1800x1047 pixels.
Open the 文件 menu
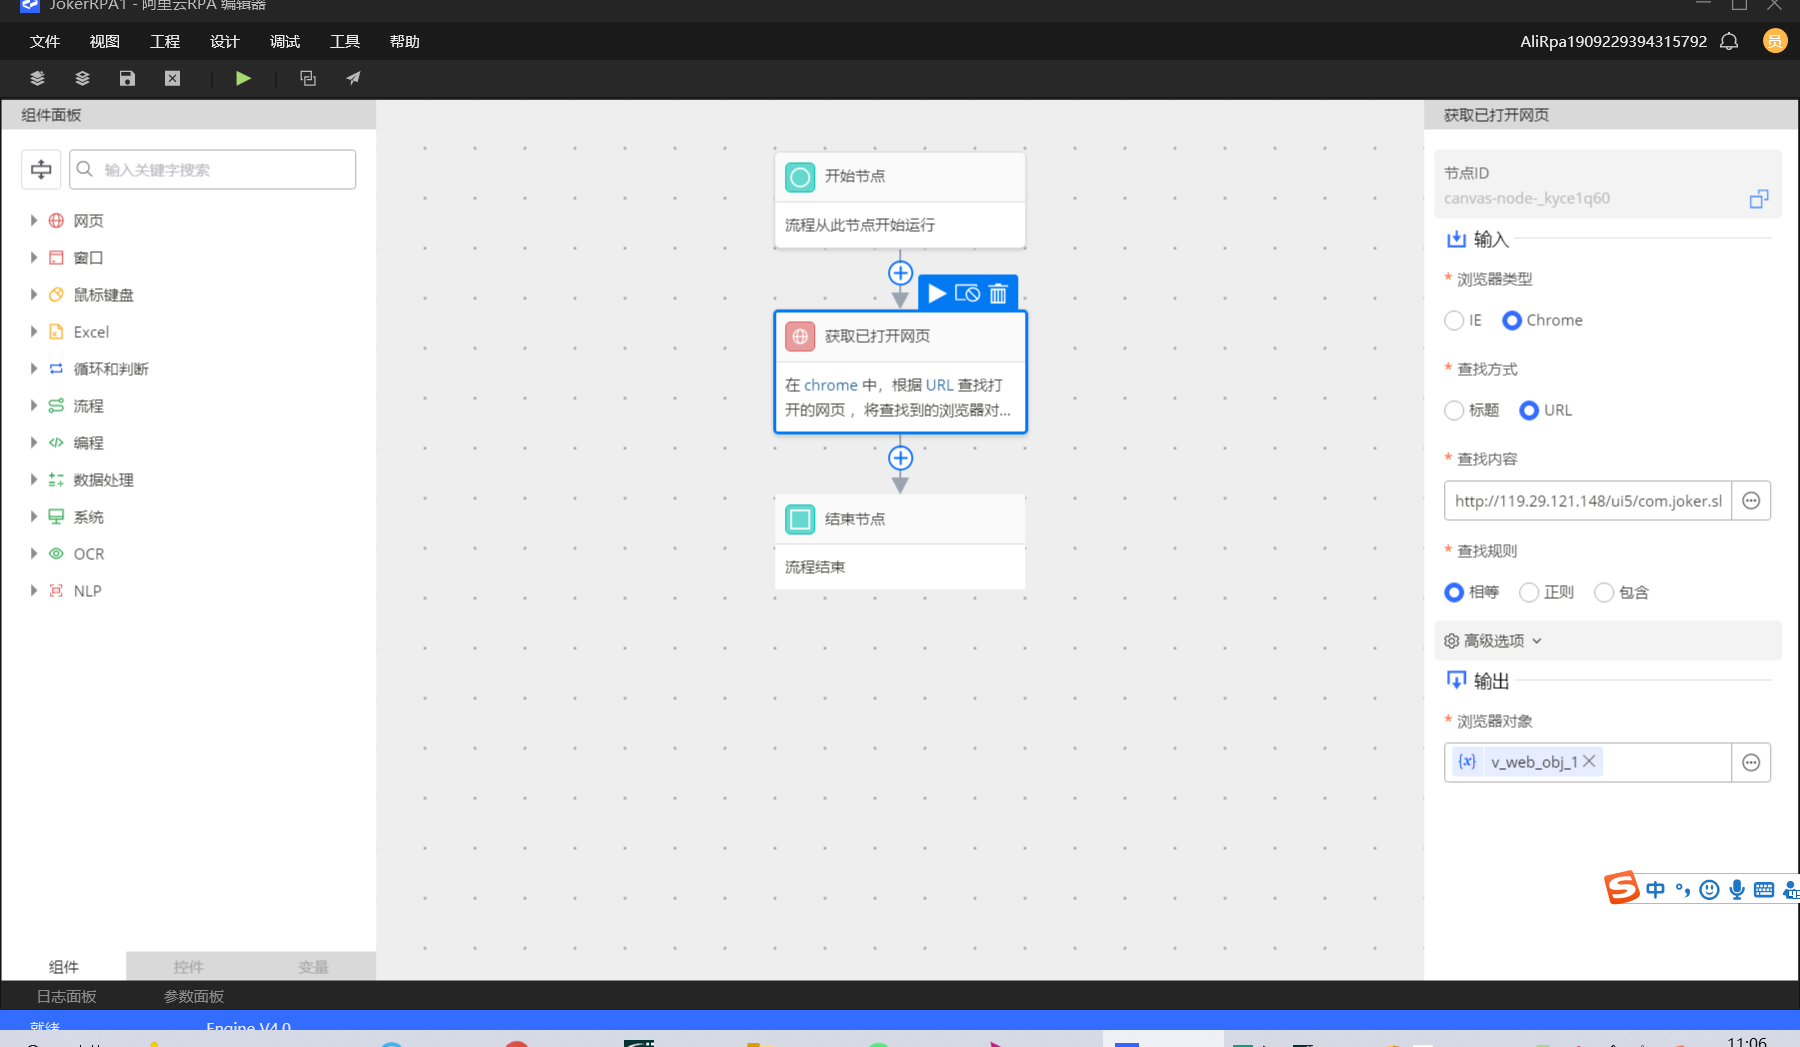coord(45,41)
